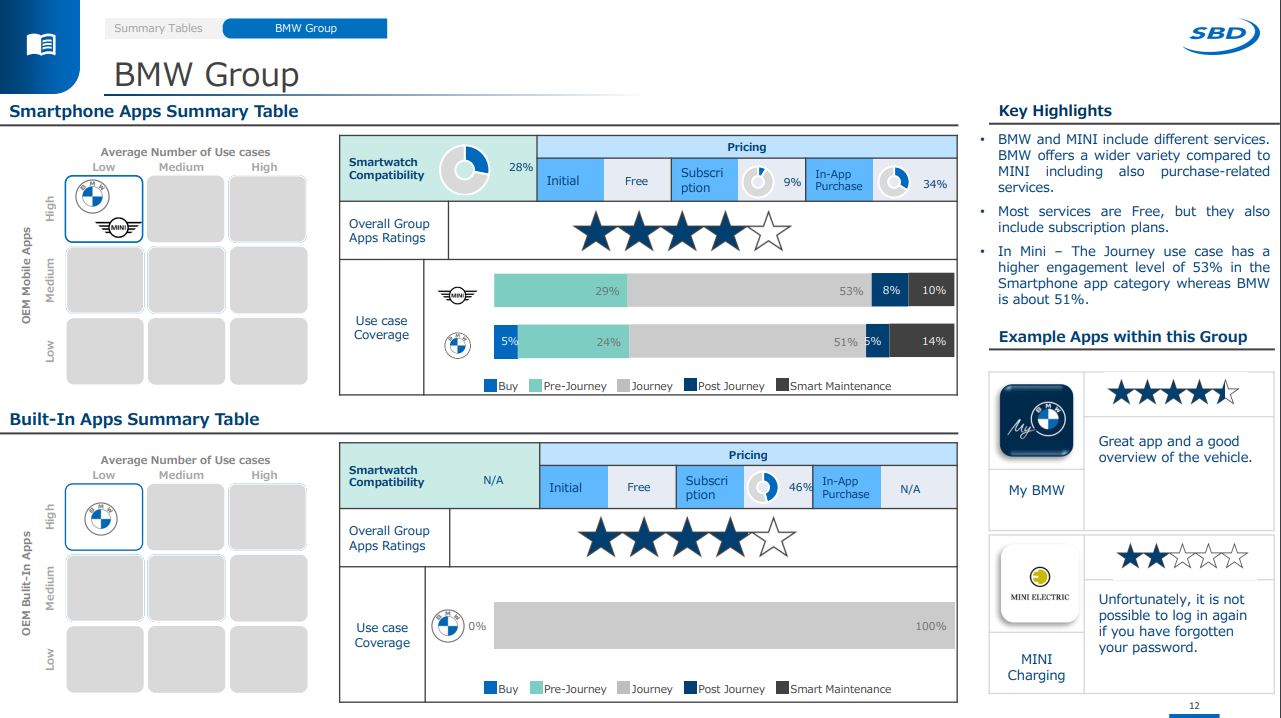
Task: Click built-in Smartwatch Compatibility N/A value
Action: pos(493,480)
